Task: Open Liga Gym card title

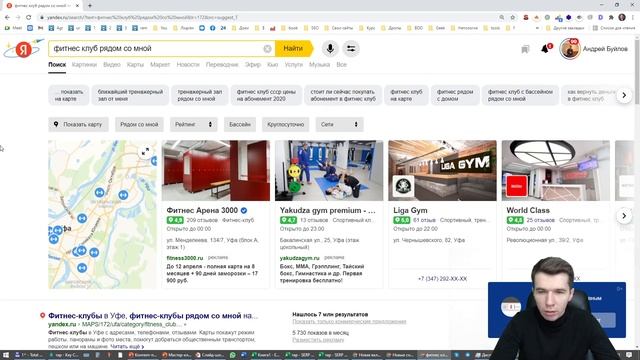Action: [x=410, y=211]
